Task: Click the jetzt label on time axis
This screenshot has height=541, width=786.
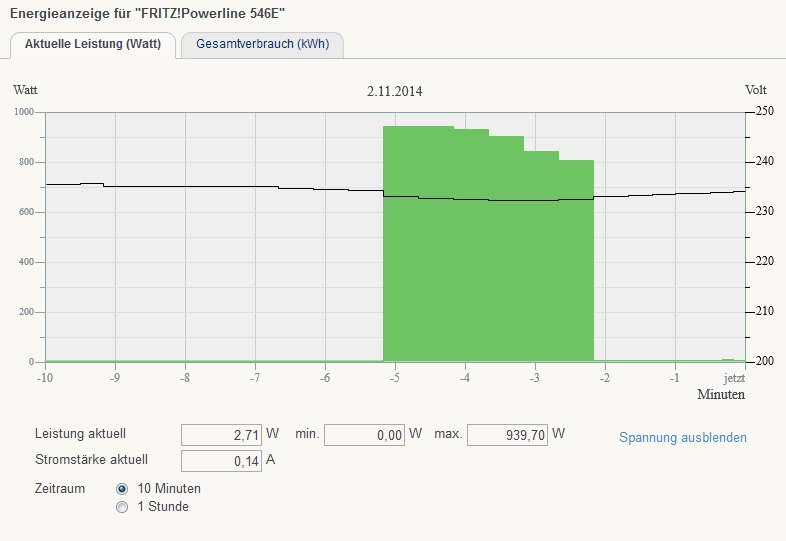Action: click(735, 378)
